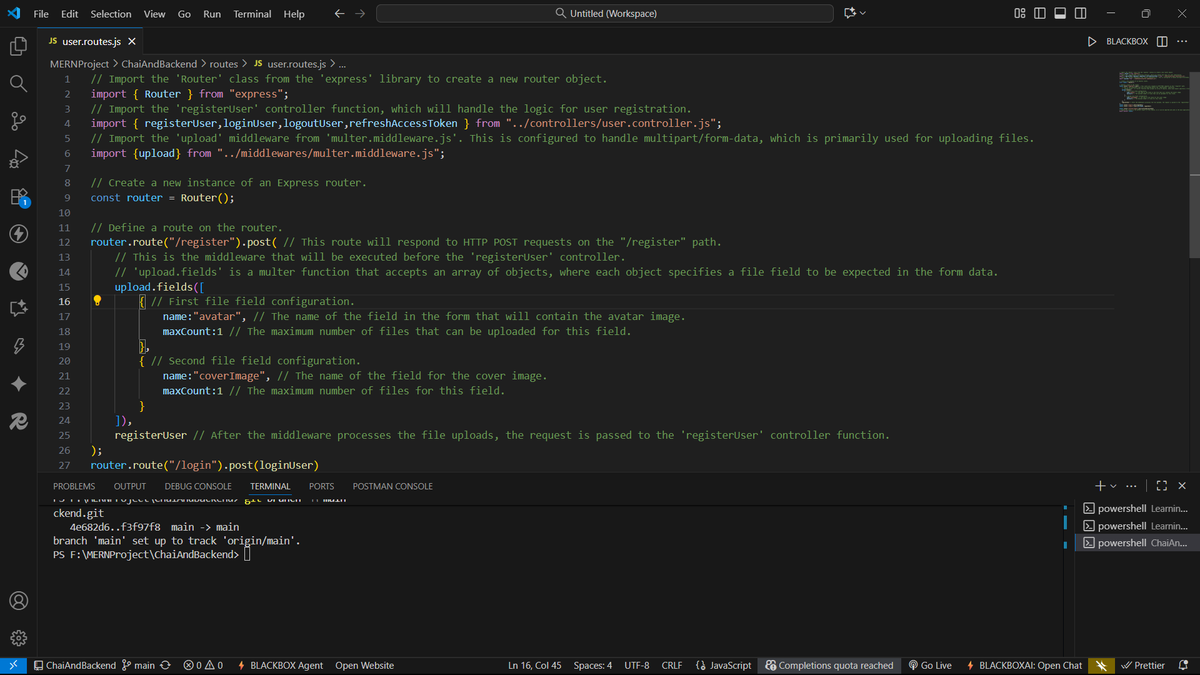Go back with the left arrow
The image size is (1200, 675).
pyautogui.click(x=340, y=14)
